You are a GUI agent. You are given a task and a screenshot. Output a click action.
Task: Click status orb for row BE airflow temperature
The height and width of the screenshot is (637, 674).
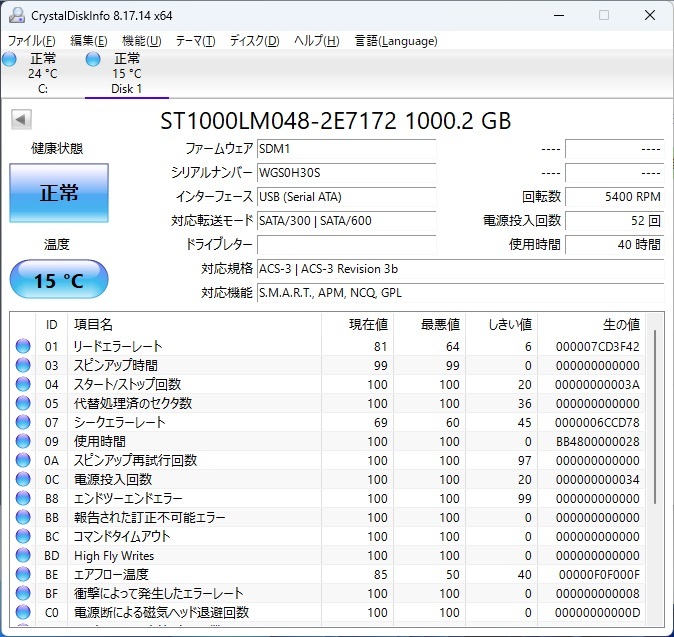coord(23,575)
